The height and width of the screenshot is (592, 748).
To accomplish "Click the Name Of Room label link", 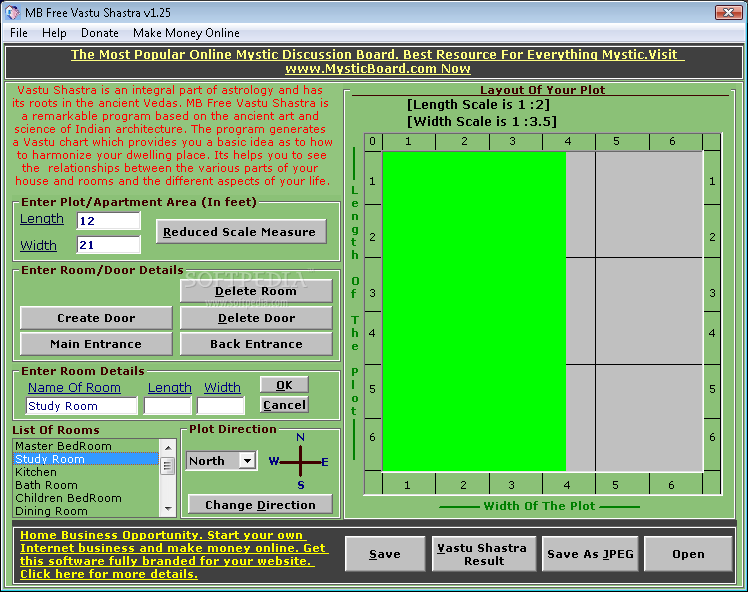I will coord(74,387).
